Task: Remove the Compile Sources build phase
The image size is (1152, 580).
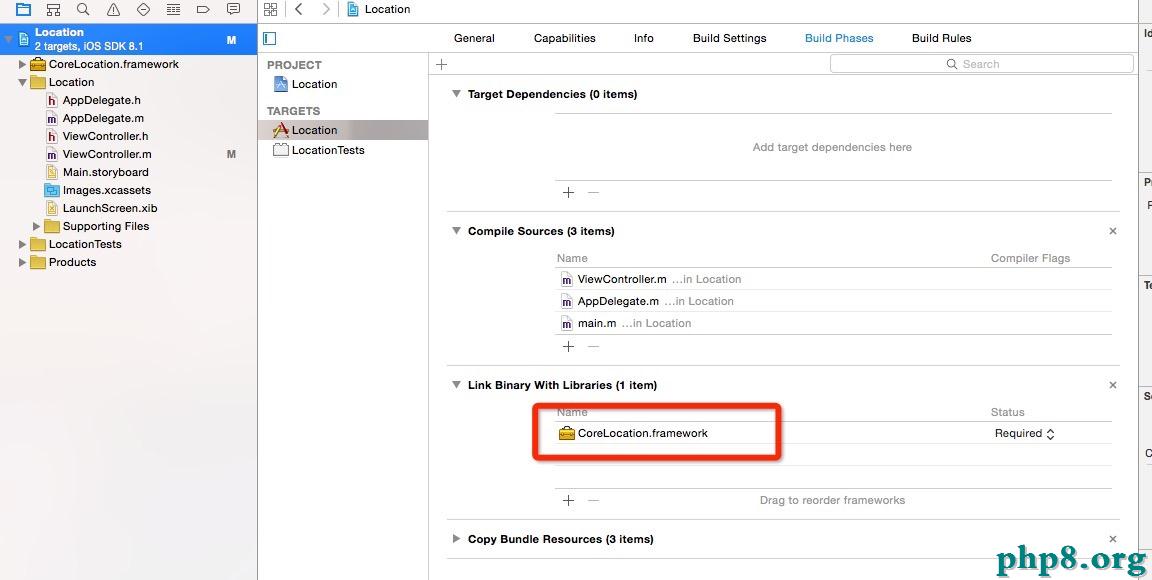Action: pyautogui.click(x=1113, y=231)
